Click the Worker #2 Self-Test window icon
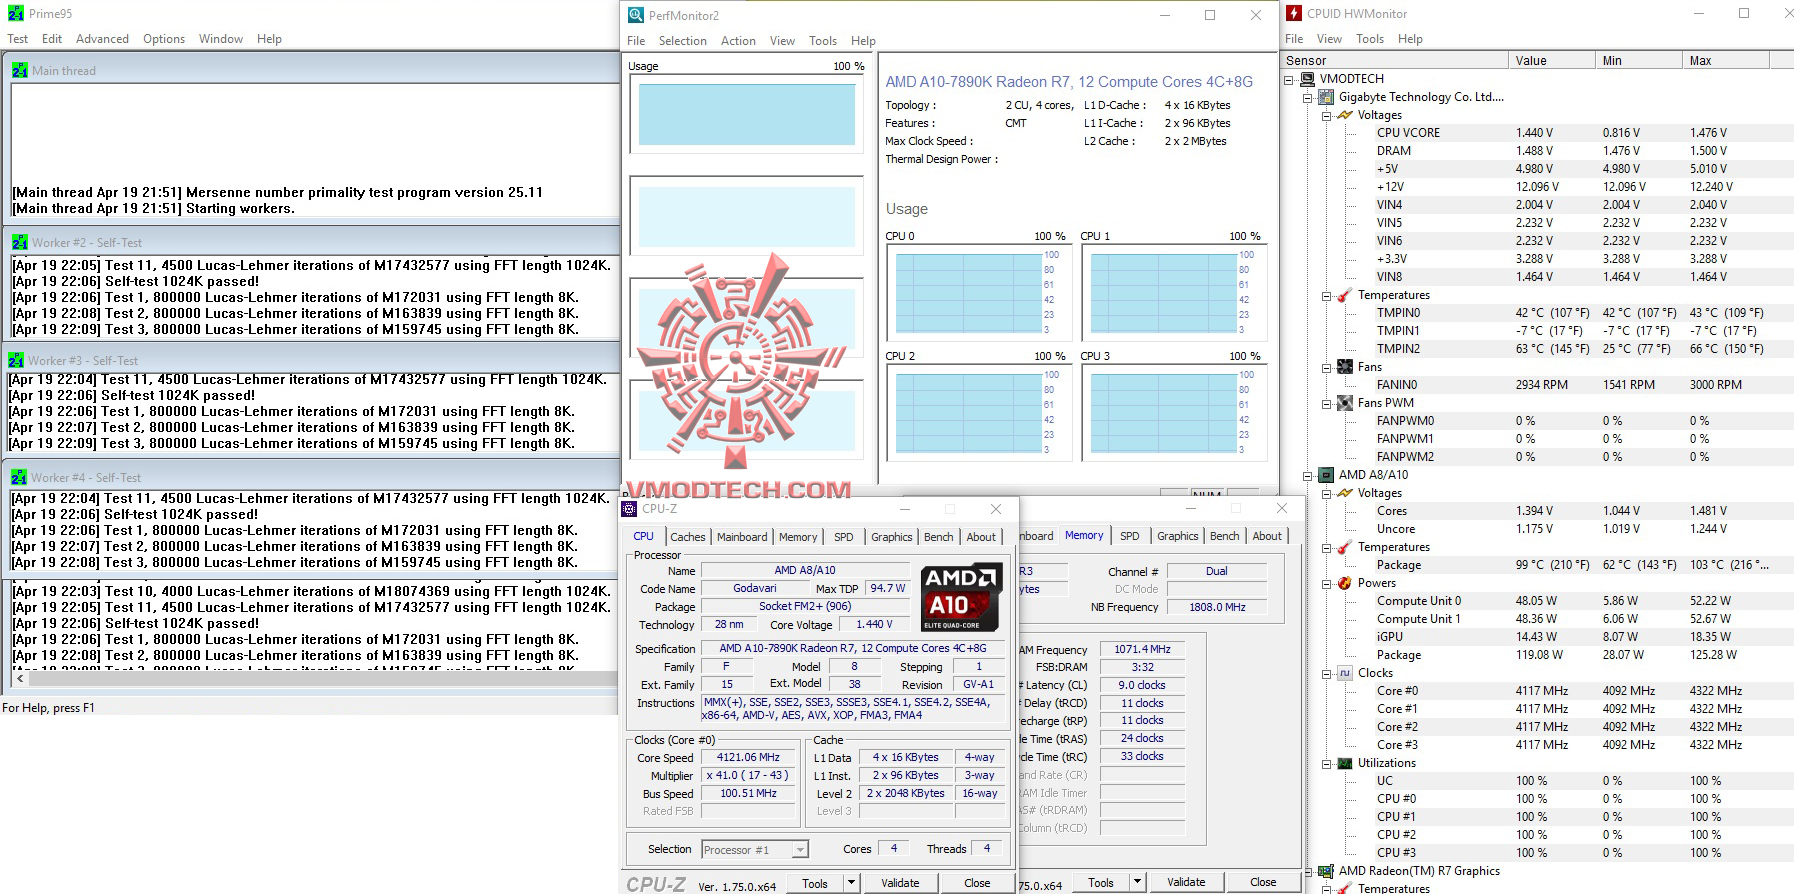This screenshot has height=894, width=1794. click(19, 242)
